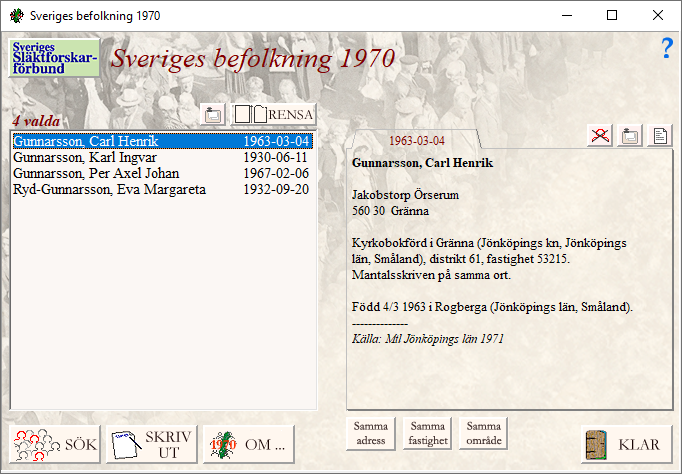The width and height of the screenshot is (682, 474).
Task: Minimize the Sveriges befolkning 1970 window
Action: (567, 16)
